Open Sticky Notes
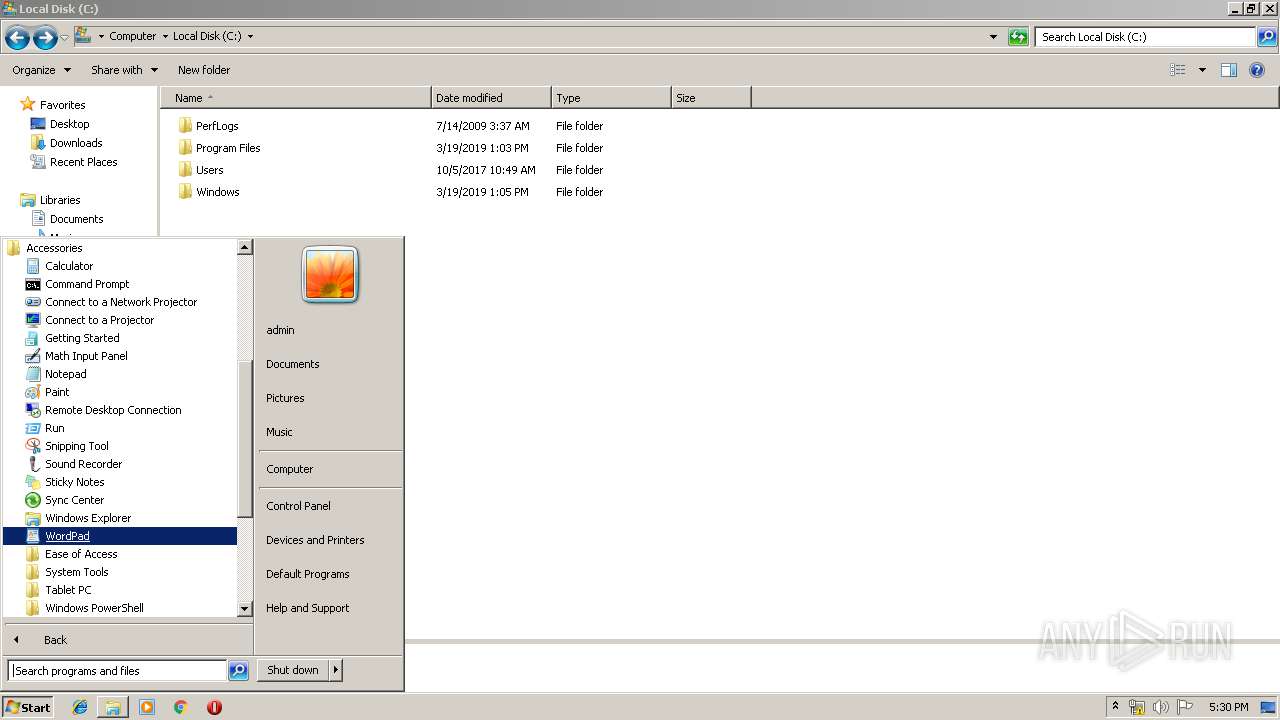 74,482
